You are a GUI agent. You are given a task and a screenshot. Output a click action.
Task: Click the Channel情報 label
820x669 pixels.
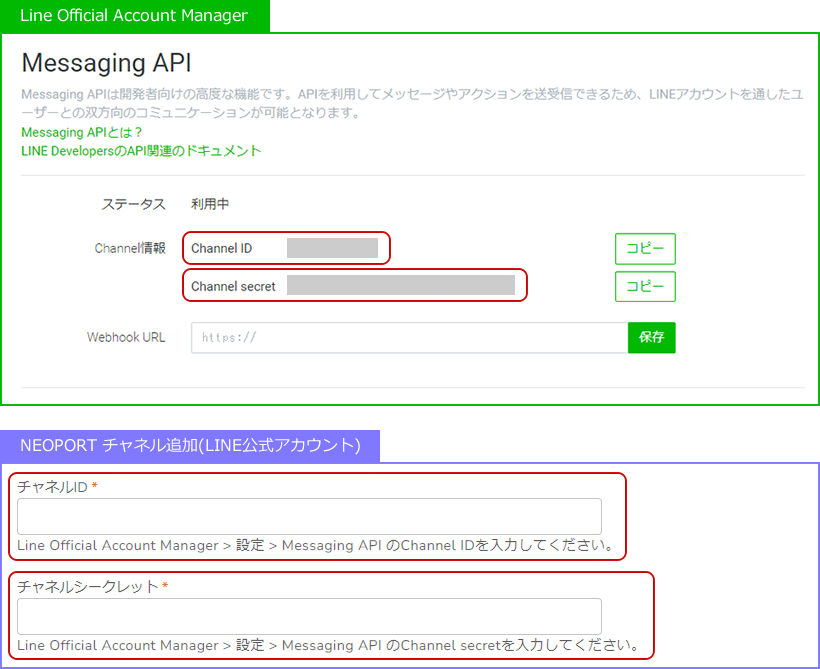pyautogui.click(x=130, y=248)
